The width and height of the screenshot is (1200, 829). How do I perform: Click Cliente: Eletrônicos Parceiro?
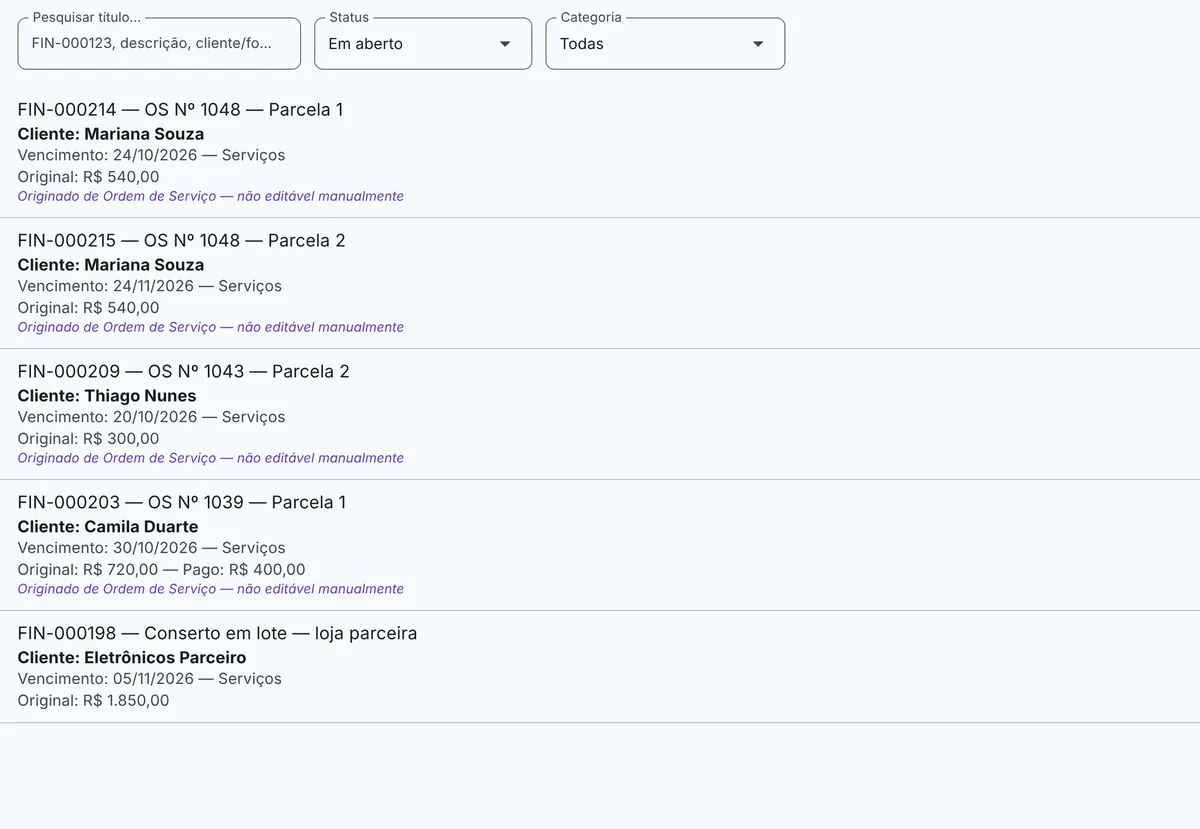click(132, 658)
